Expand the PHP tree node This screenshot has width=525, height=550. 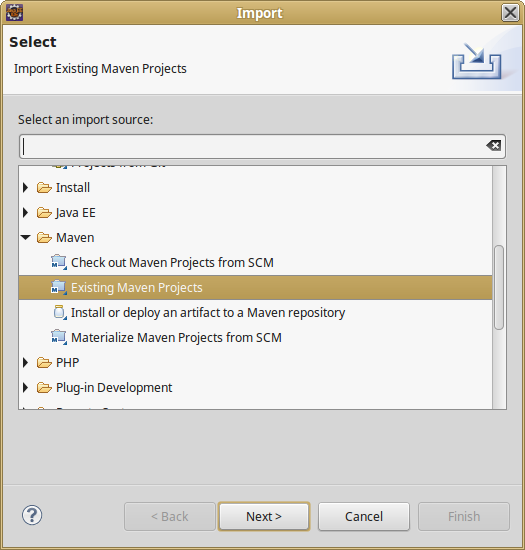pyautogui.click(x=26, y=363)
